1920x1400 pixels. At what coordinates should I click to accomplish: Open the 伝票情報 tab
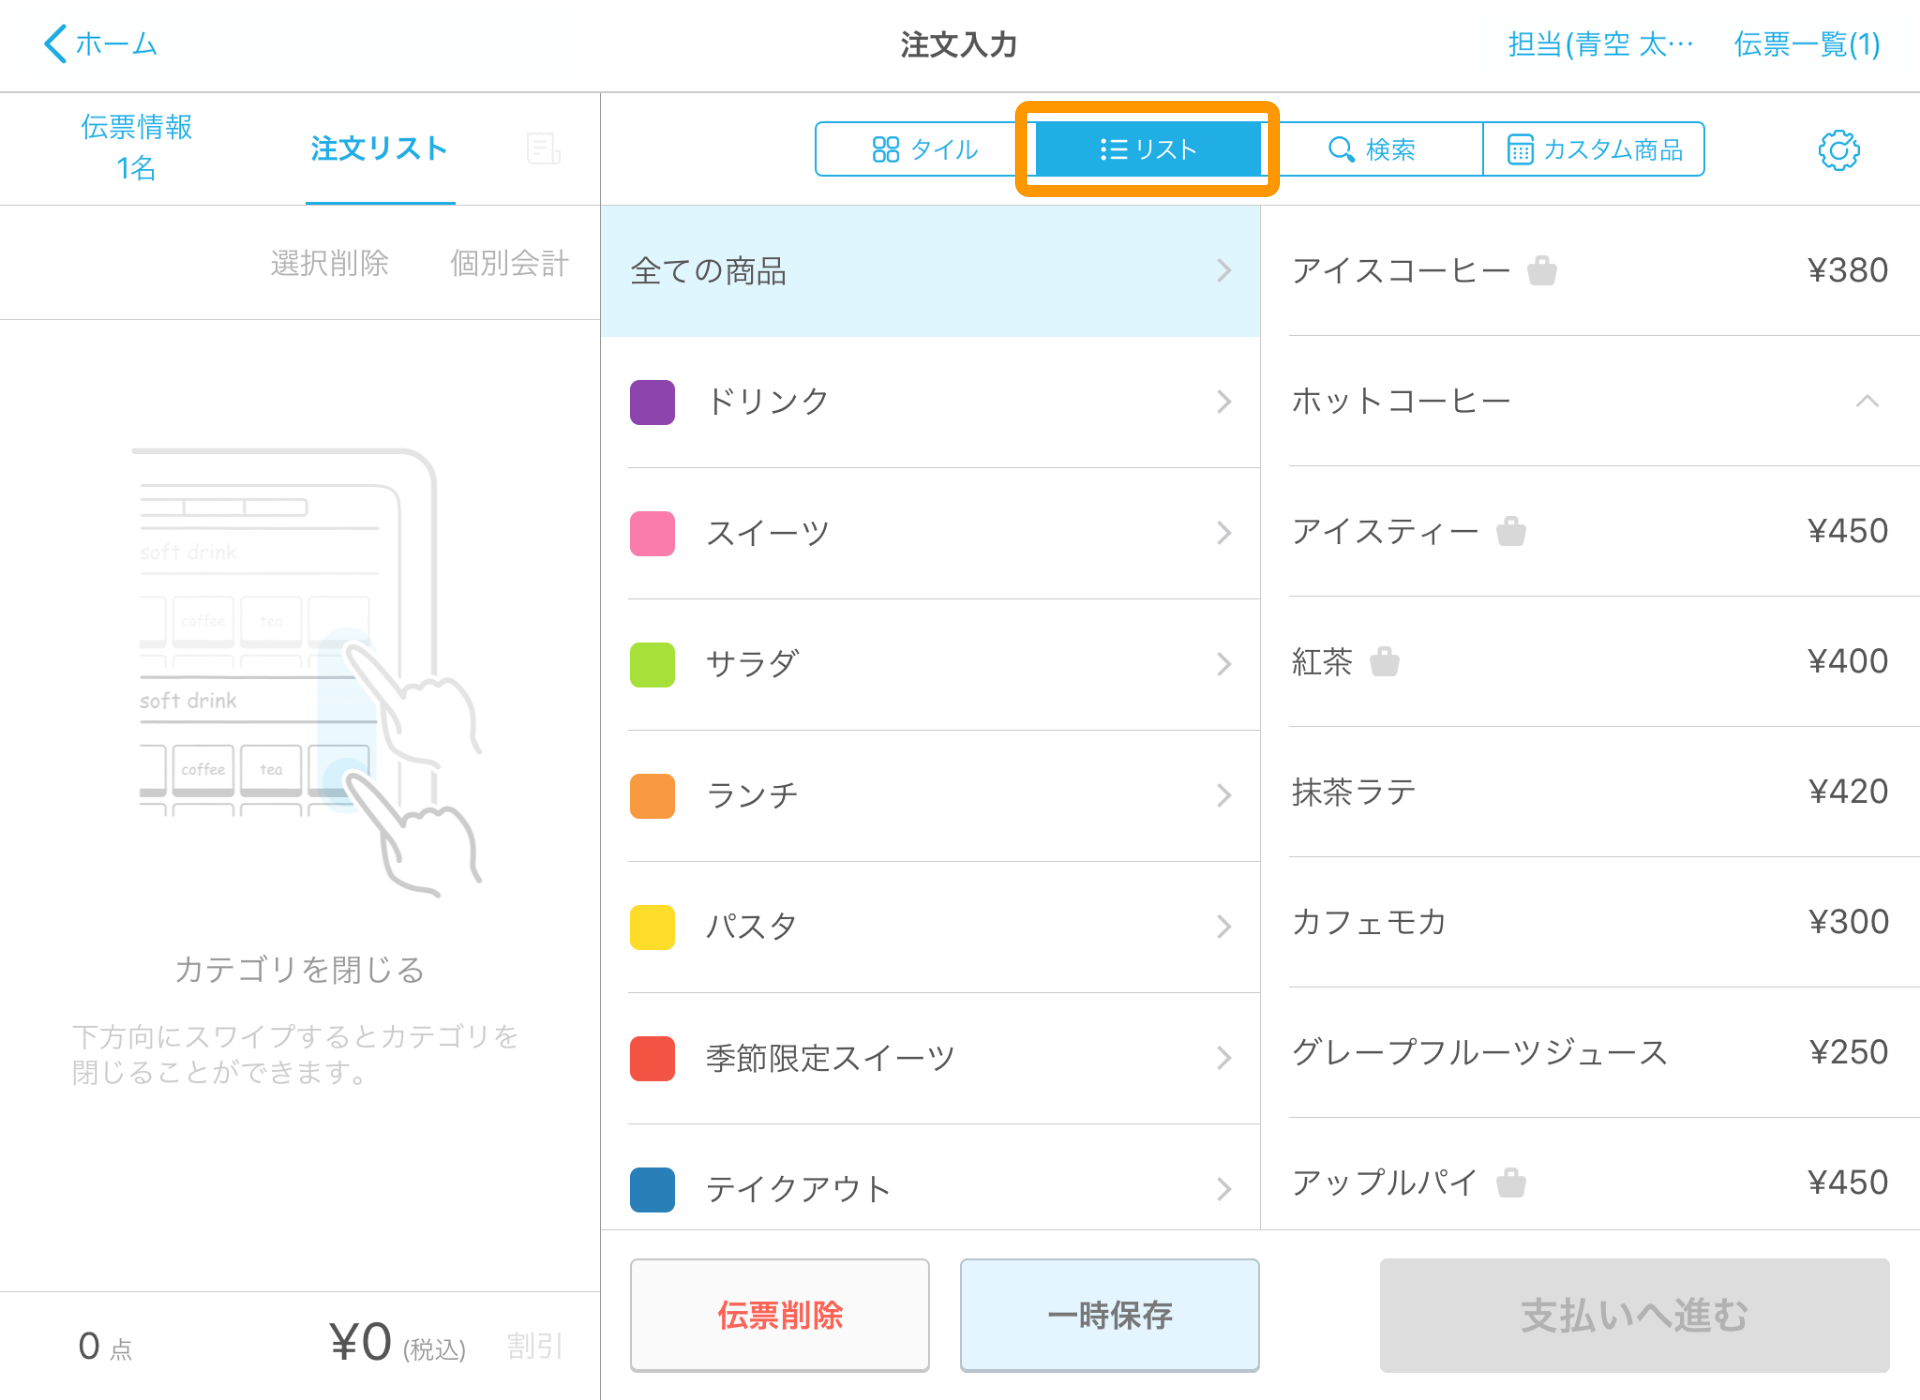pos(136,147)
